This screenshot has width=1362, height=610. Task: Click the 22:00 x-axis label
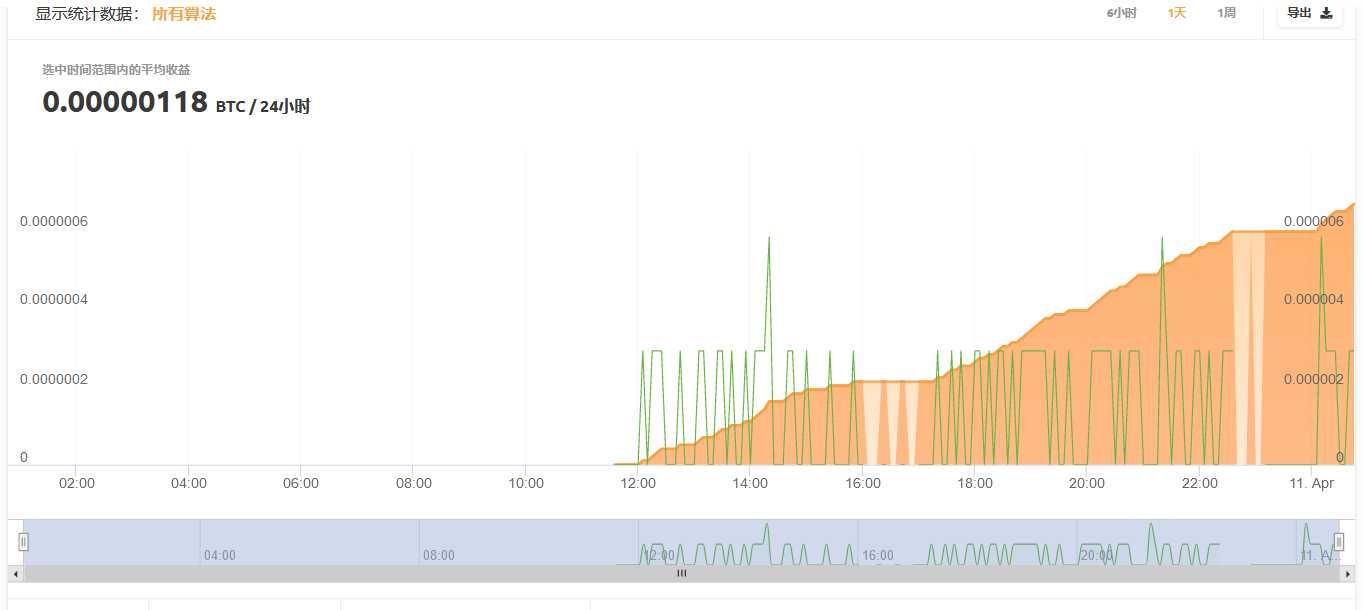pyautogui.click(x=1200, y=483)
